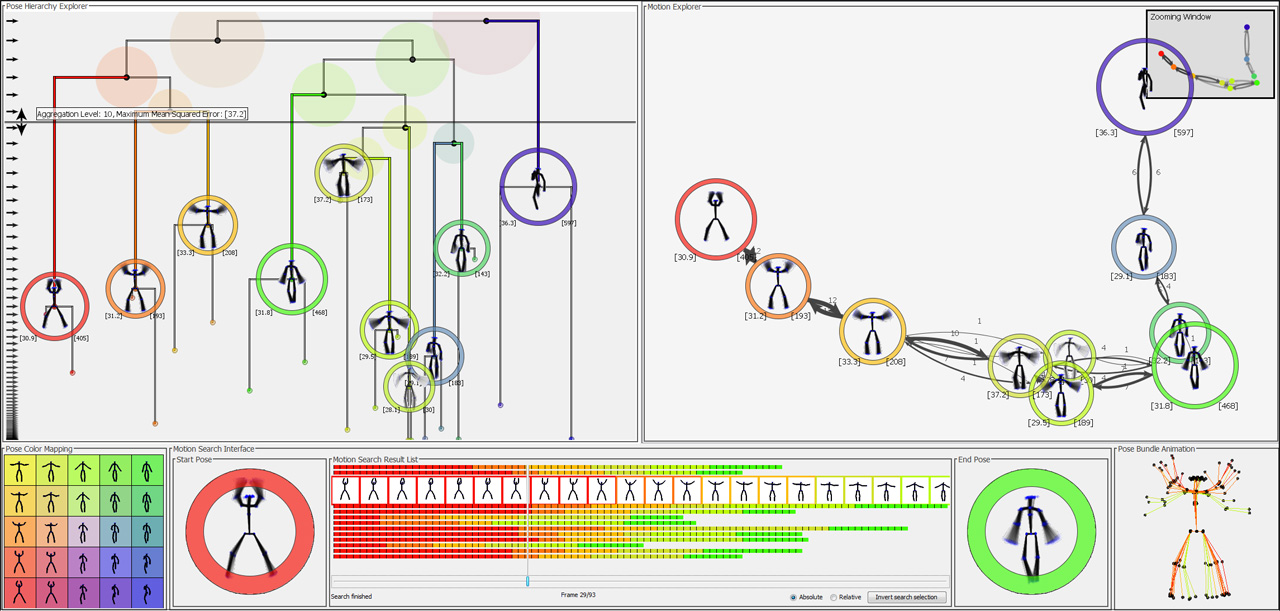Click the orange pose node labeled 31.2 in Motion Explorer

click(778, 287)
